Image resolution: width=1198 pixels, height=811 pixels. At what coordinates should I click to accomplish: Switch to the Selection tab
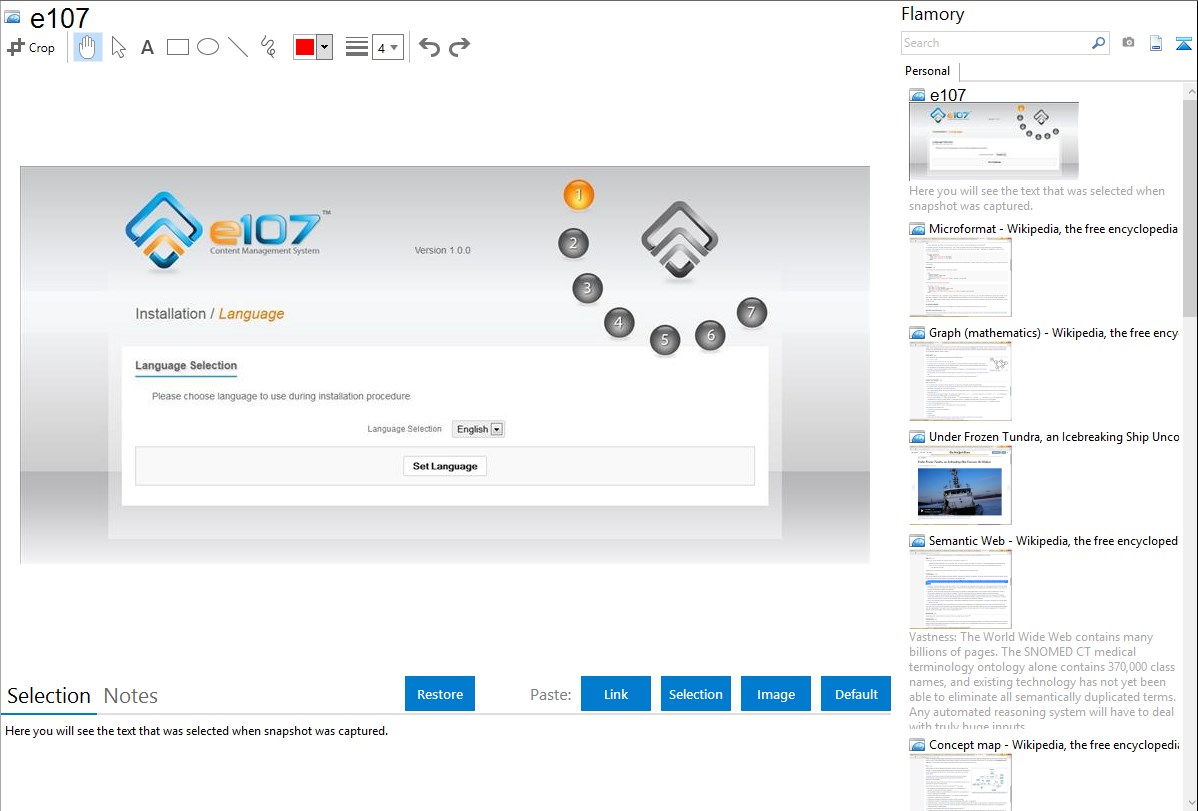pos(49,696)
